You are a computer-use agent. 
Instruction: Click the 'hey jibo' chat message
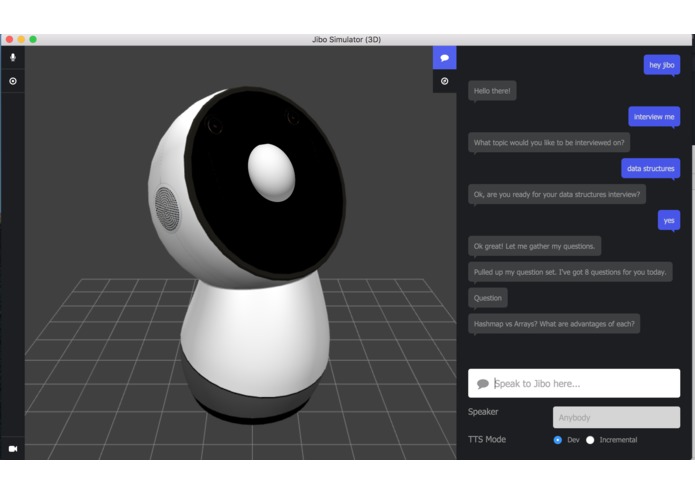[662, 65]
